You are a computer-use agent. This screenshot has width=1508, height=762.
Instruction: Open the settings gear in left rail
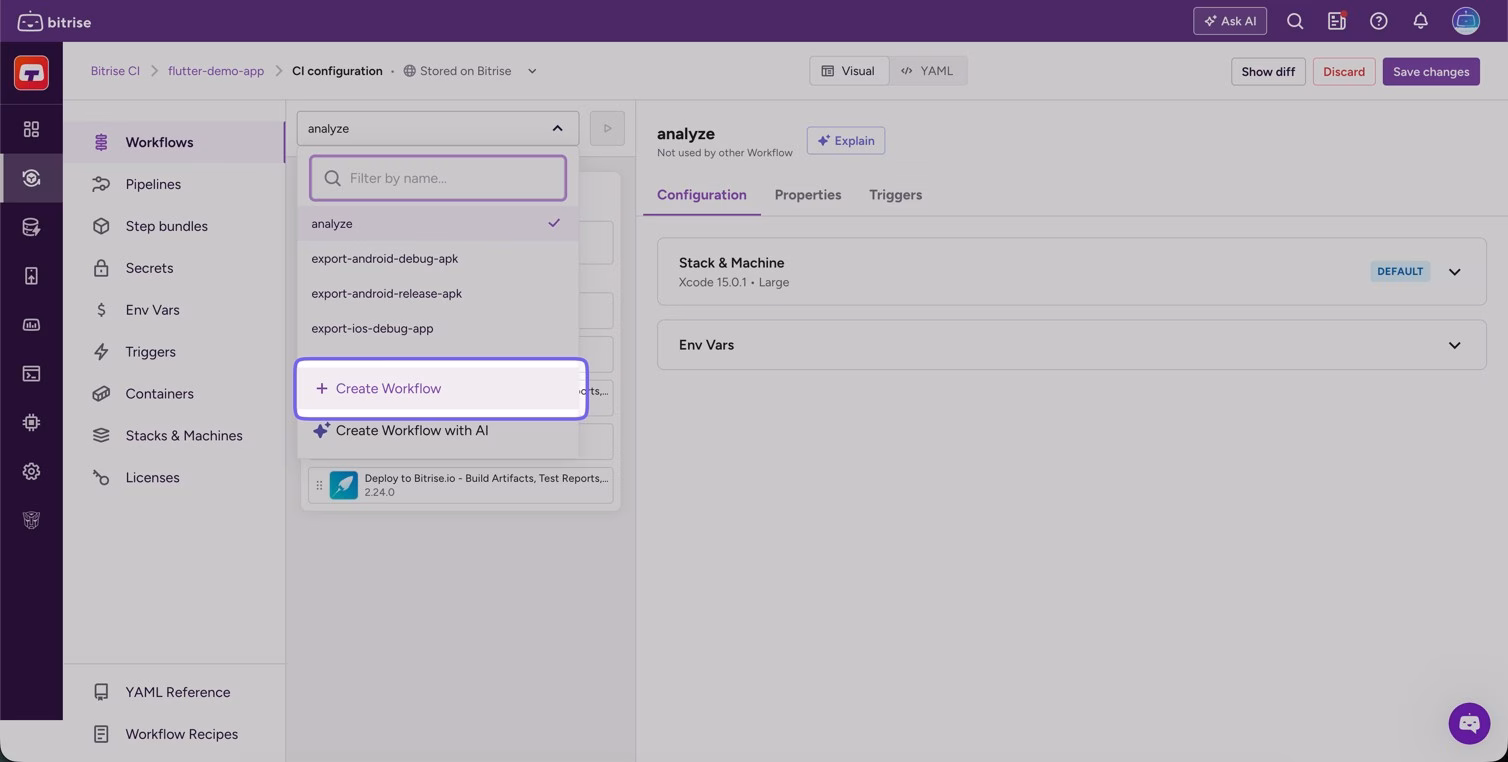[x=31, y=471]
